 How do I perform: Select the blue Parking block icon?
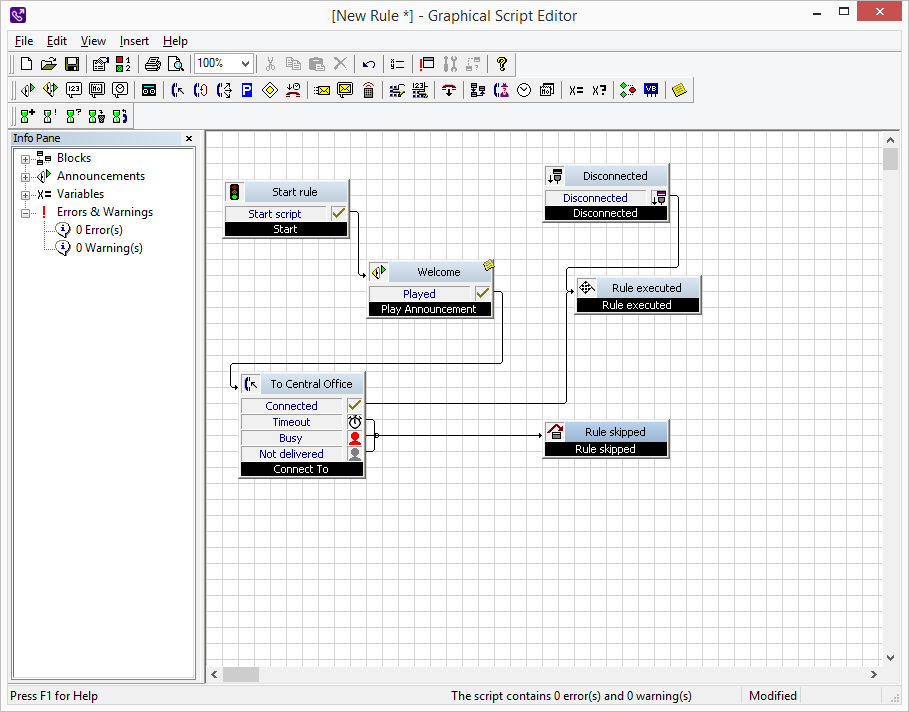pyautogui.click(x=246, y=90)
